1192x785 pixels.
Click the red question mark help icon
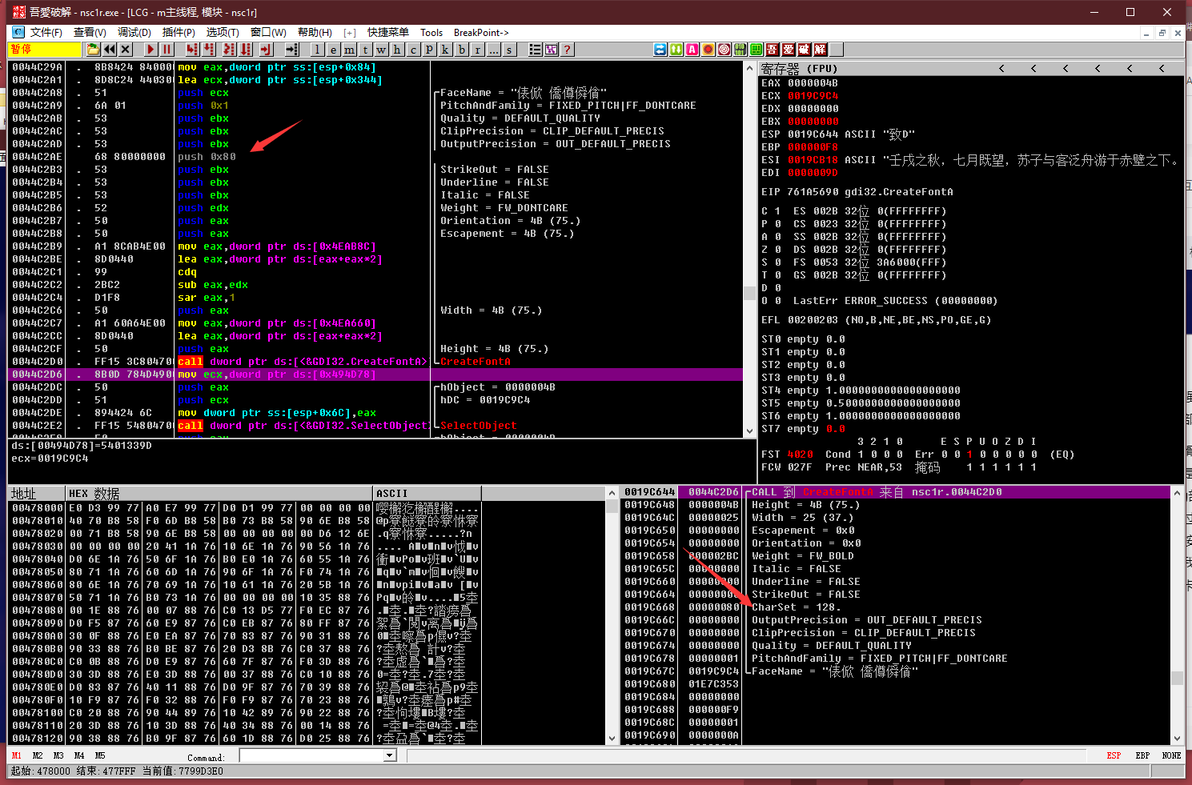[x=566, y=49]
